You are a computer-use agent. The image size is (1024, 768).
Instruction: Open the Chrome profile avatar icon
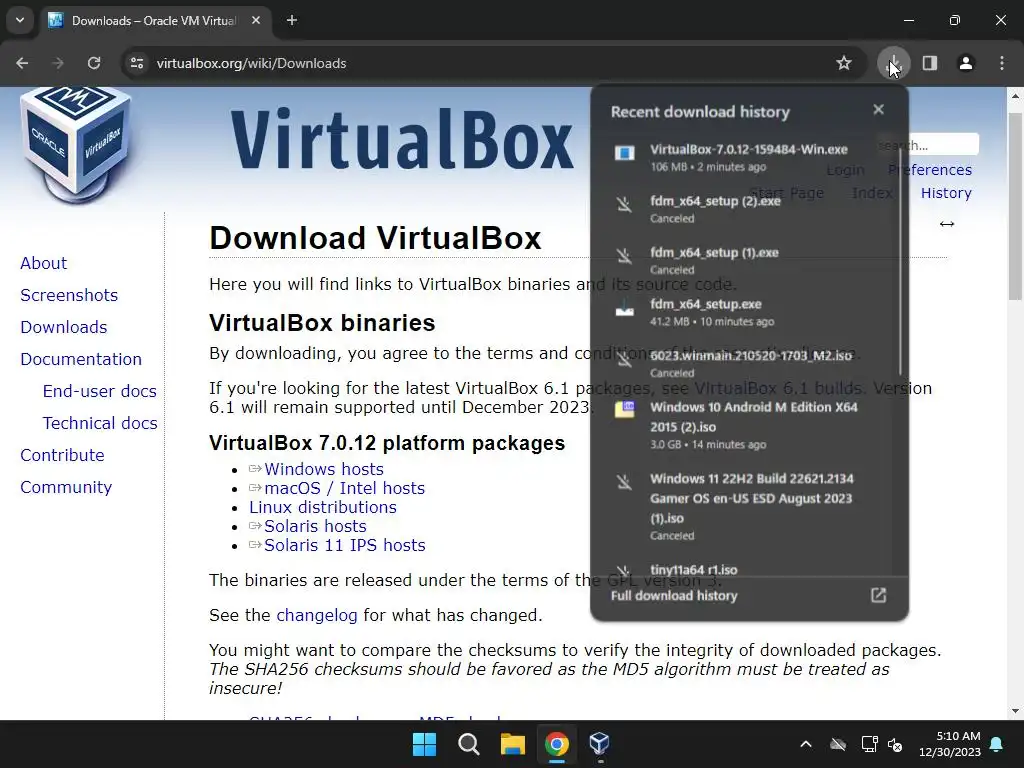coord(965,63)
